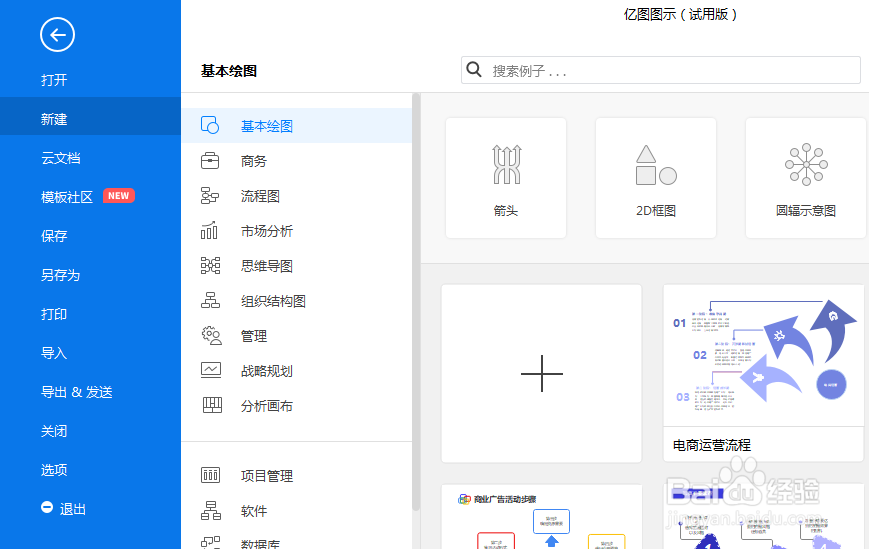Screen dimensions: 869x549
Task: Select the 市场分析 category label
Action: click(267, 231)
